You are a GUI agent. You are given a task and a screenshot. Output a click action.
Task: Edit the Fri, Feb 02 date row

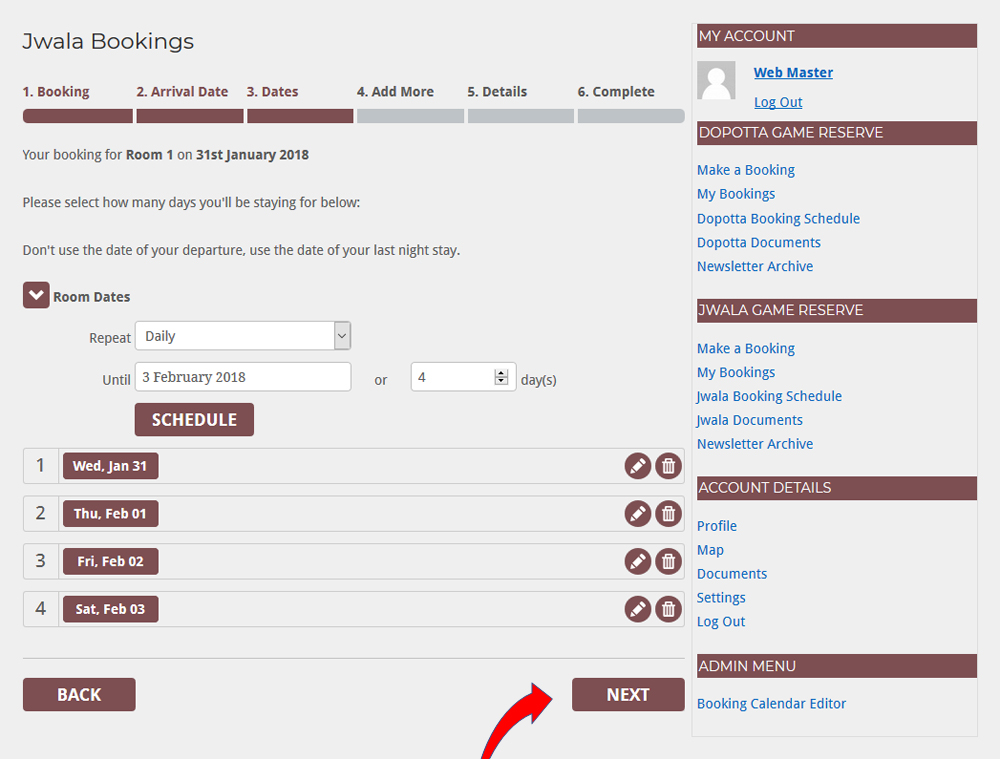pos(637,562)
